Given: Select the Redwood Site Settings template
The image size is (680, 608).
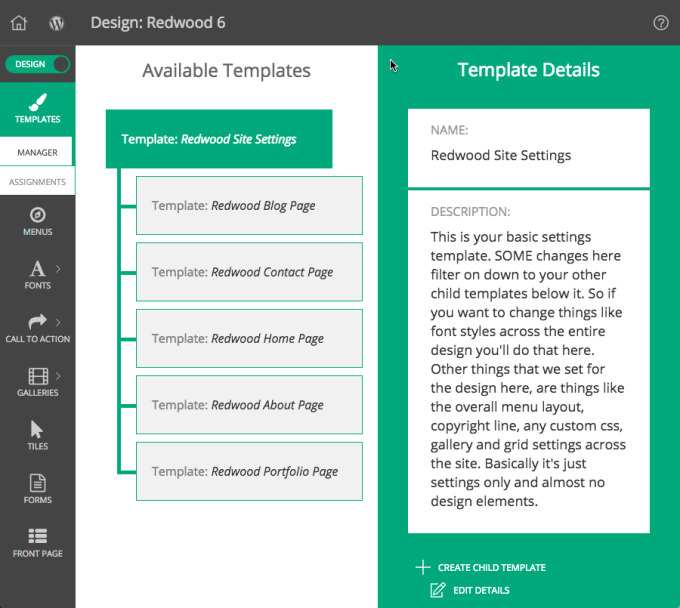Looking at the screenshot, I should click(219, 139).
